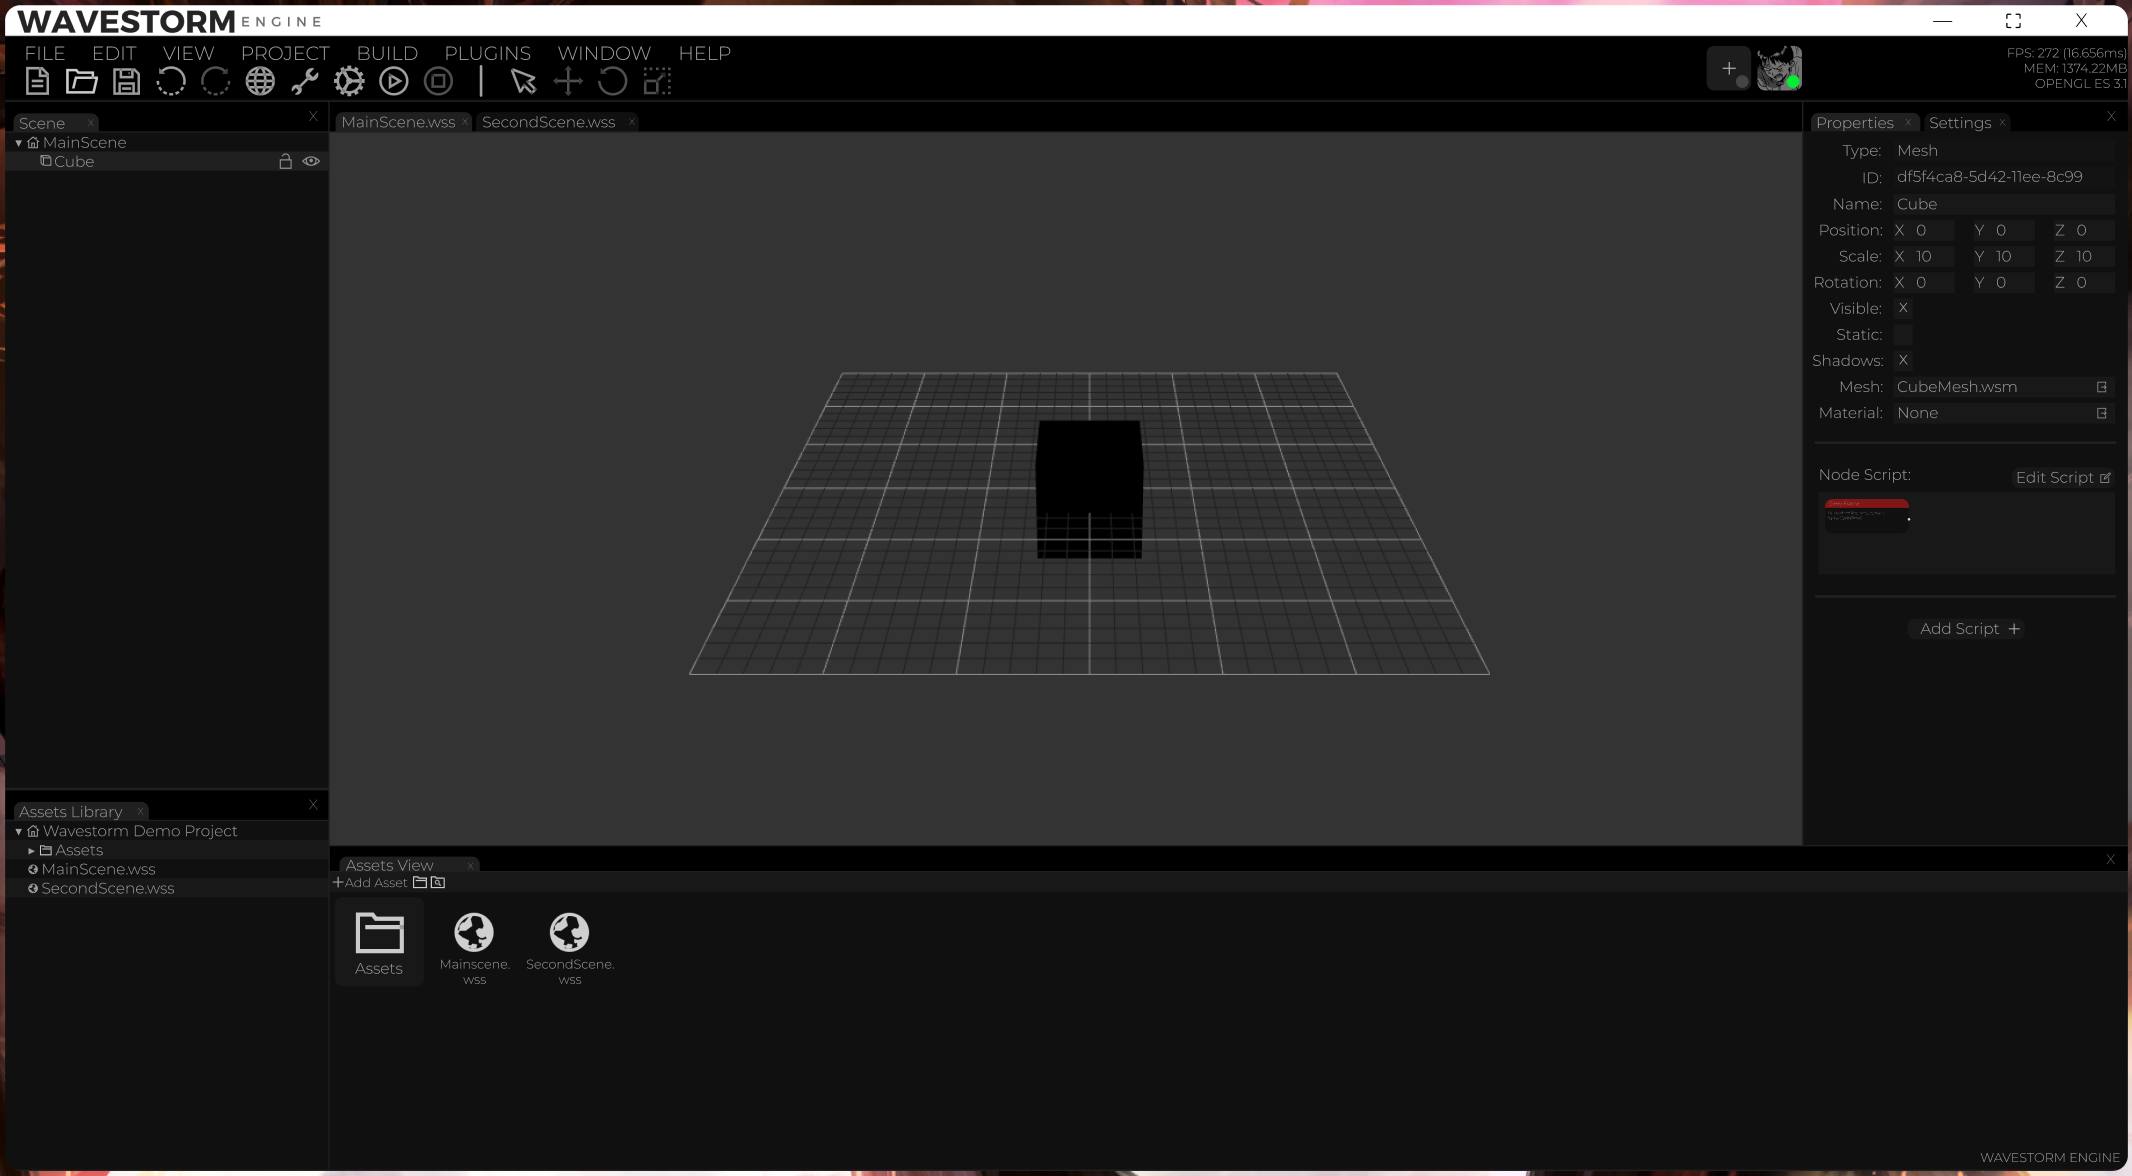Collapse the MainScene tree node
2132x1176 pixels.
click(19, 144)
